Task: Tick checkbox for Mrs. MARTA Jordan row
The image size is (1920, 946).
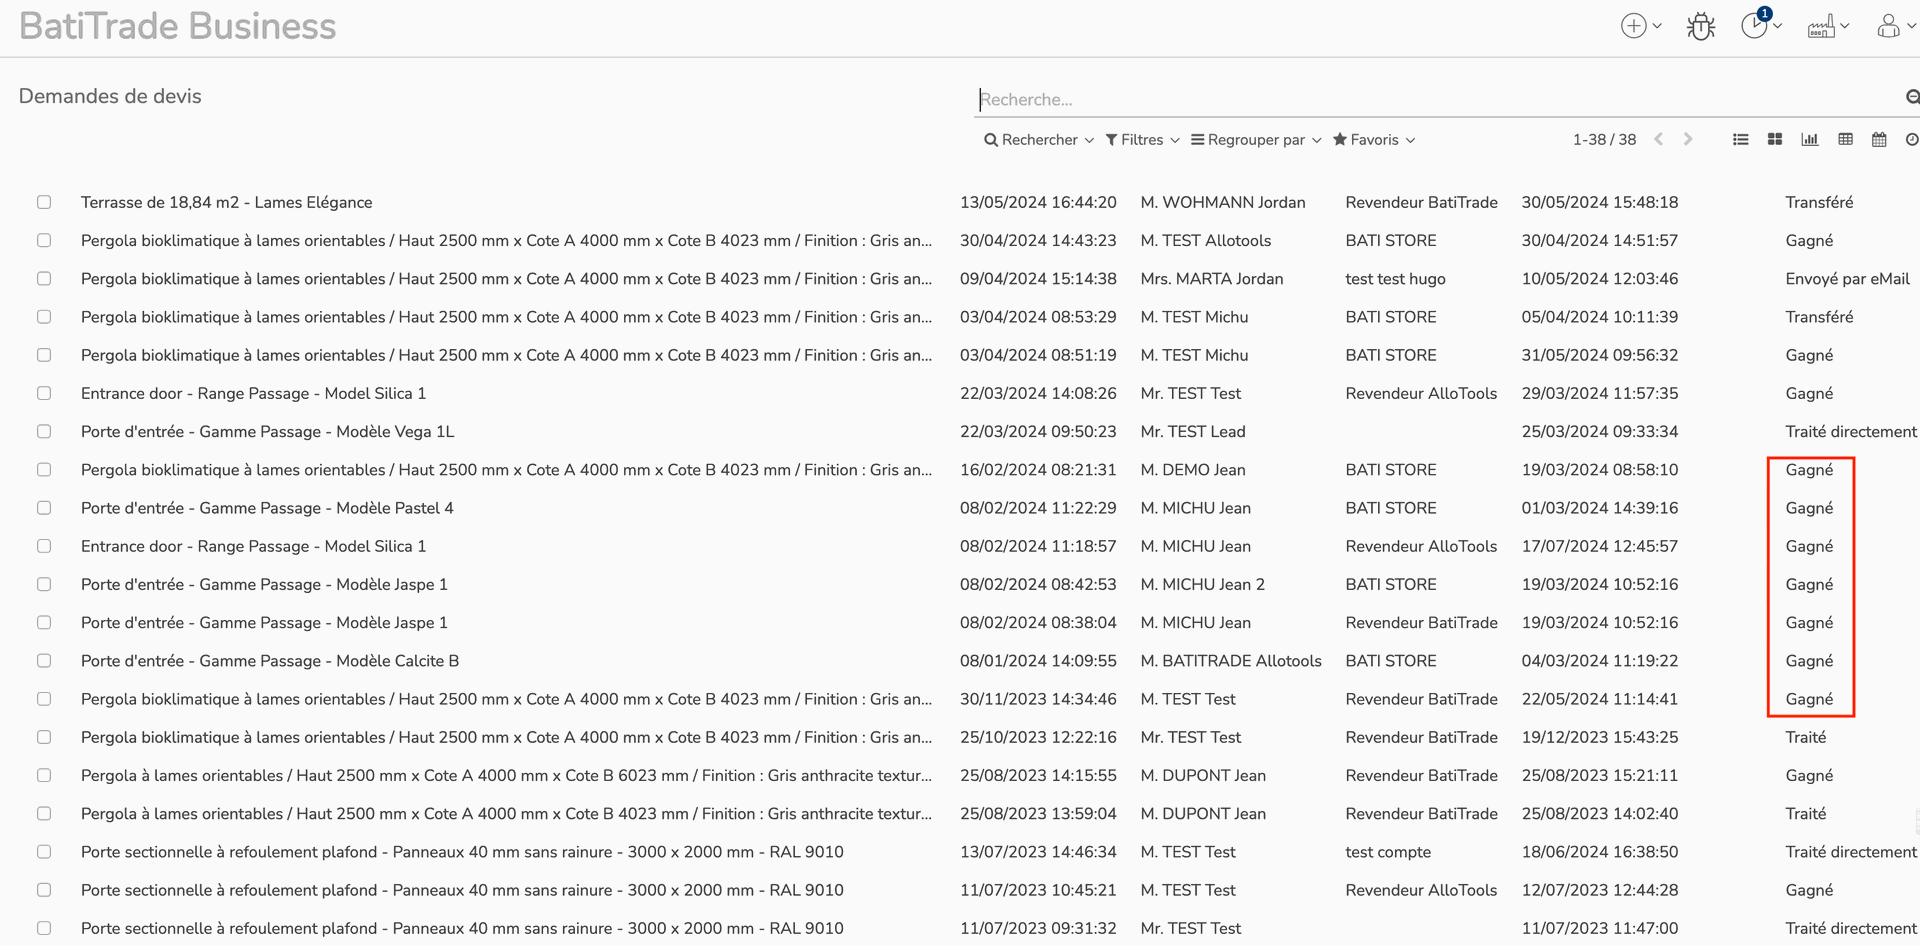Action: point(44,278)
